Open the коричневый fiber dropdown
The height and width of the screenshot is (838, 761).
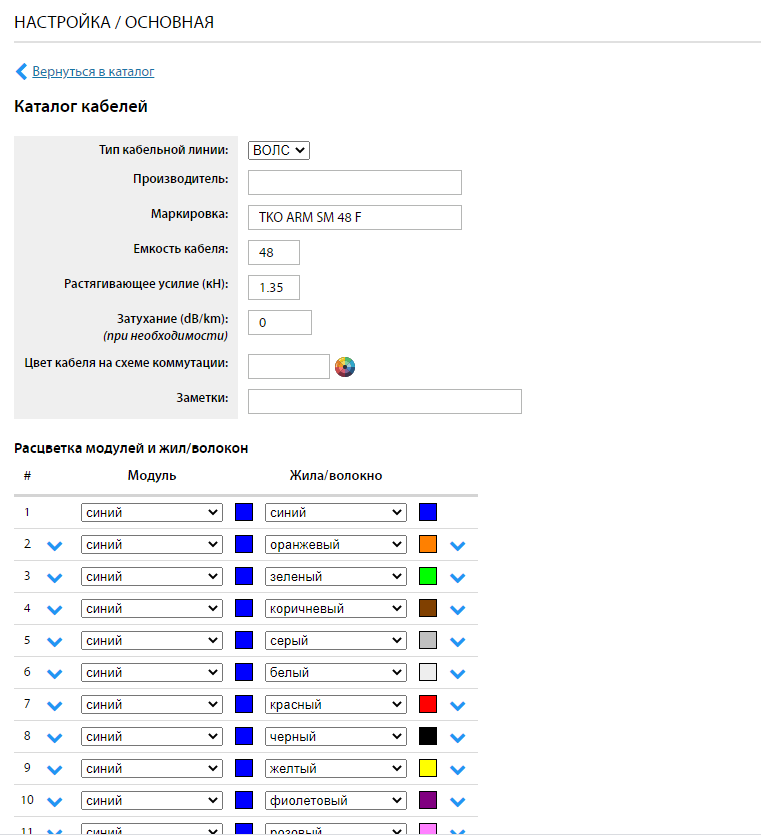[336, 609]
